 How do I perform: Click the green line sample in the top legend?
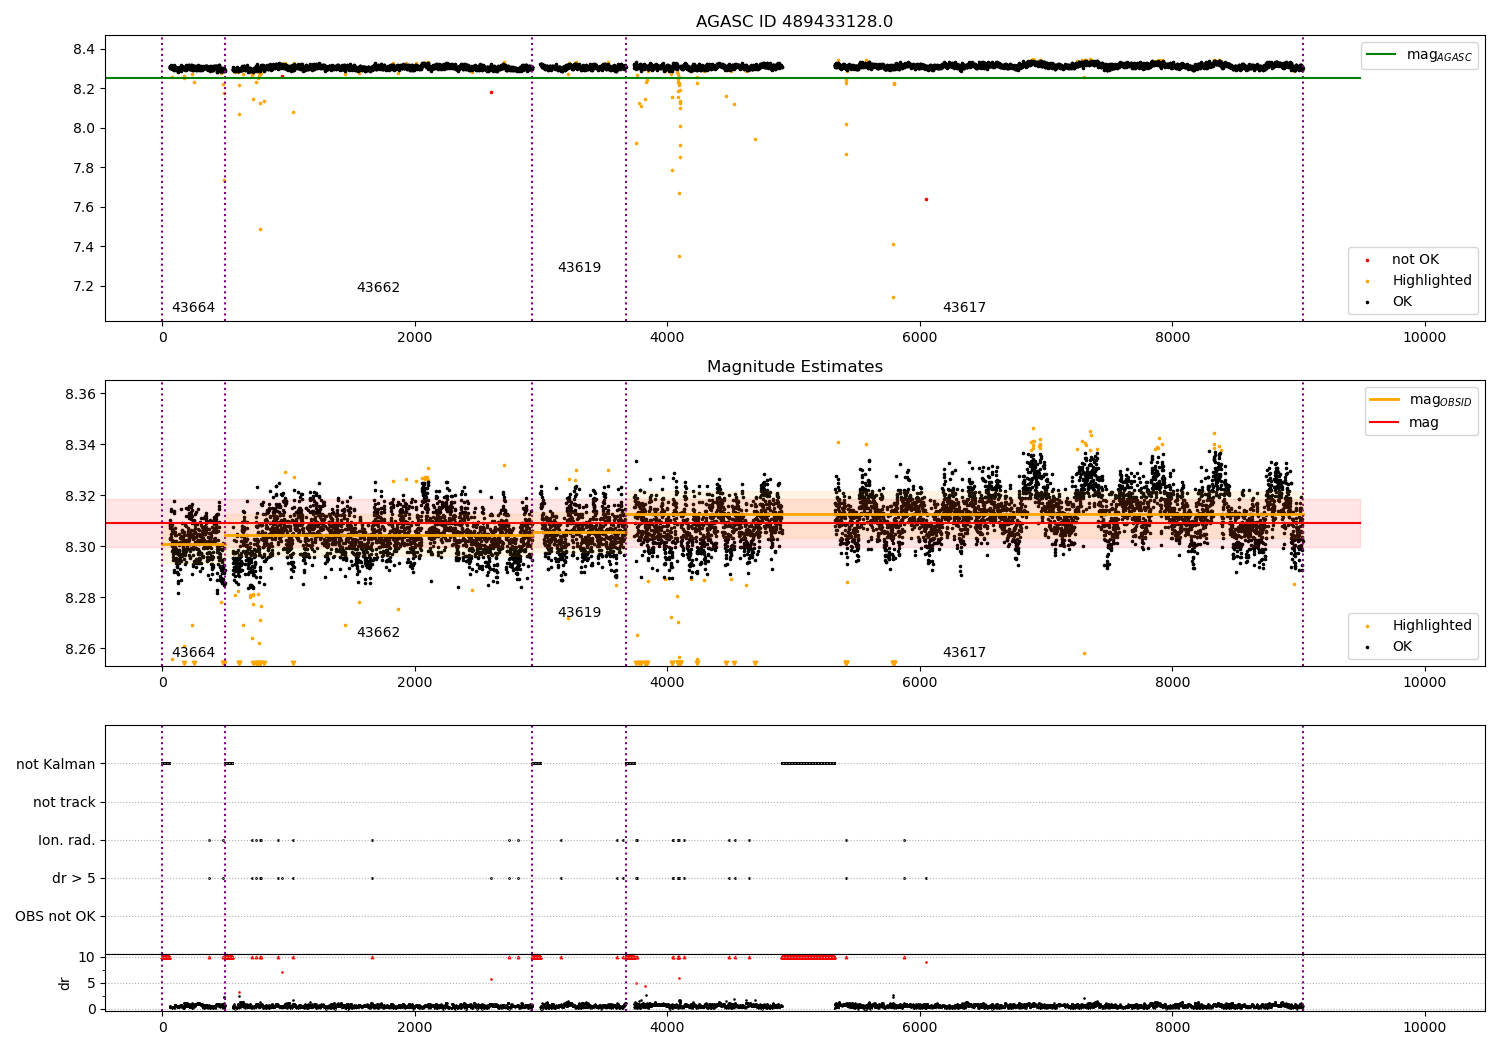tap(1382, 54)
